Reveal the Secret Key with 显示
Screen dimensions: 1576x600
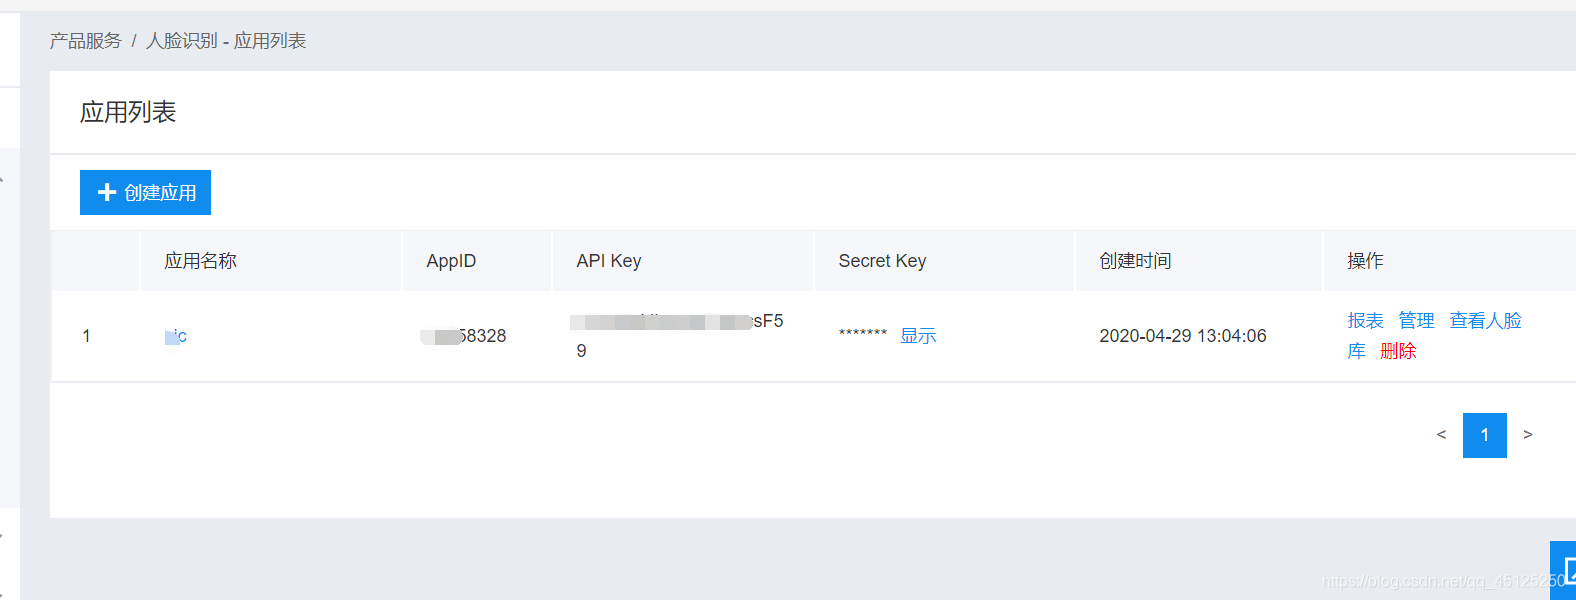coord(918,336)
